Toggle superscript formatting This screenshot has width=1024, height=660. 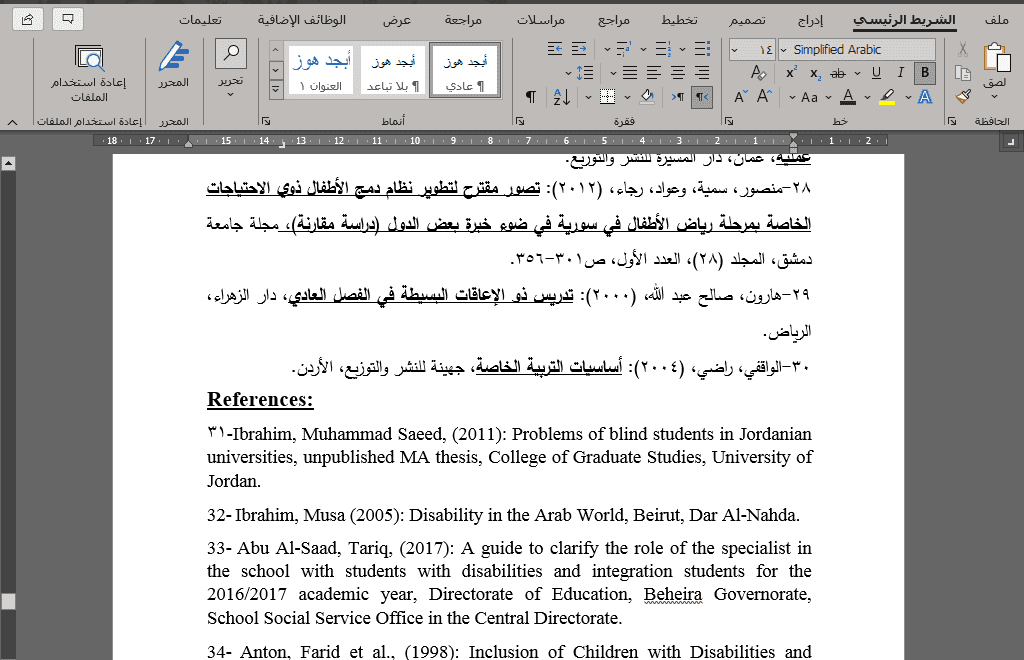tap(791, 73)
